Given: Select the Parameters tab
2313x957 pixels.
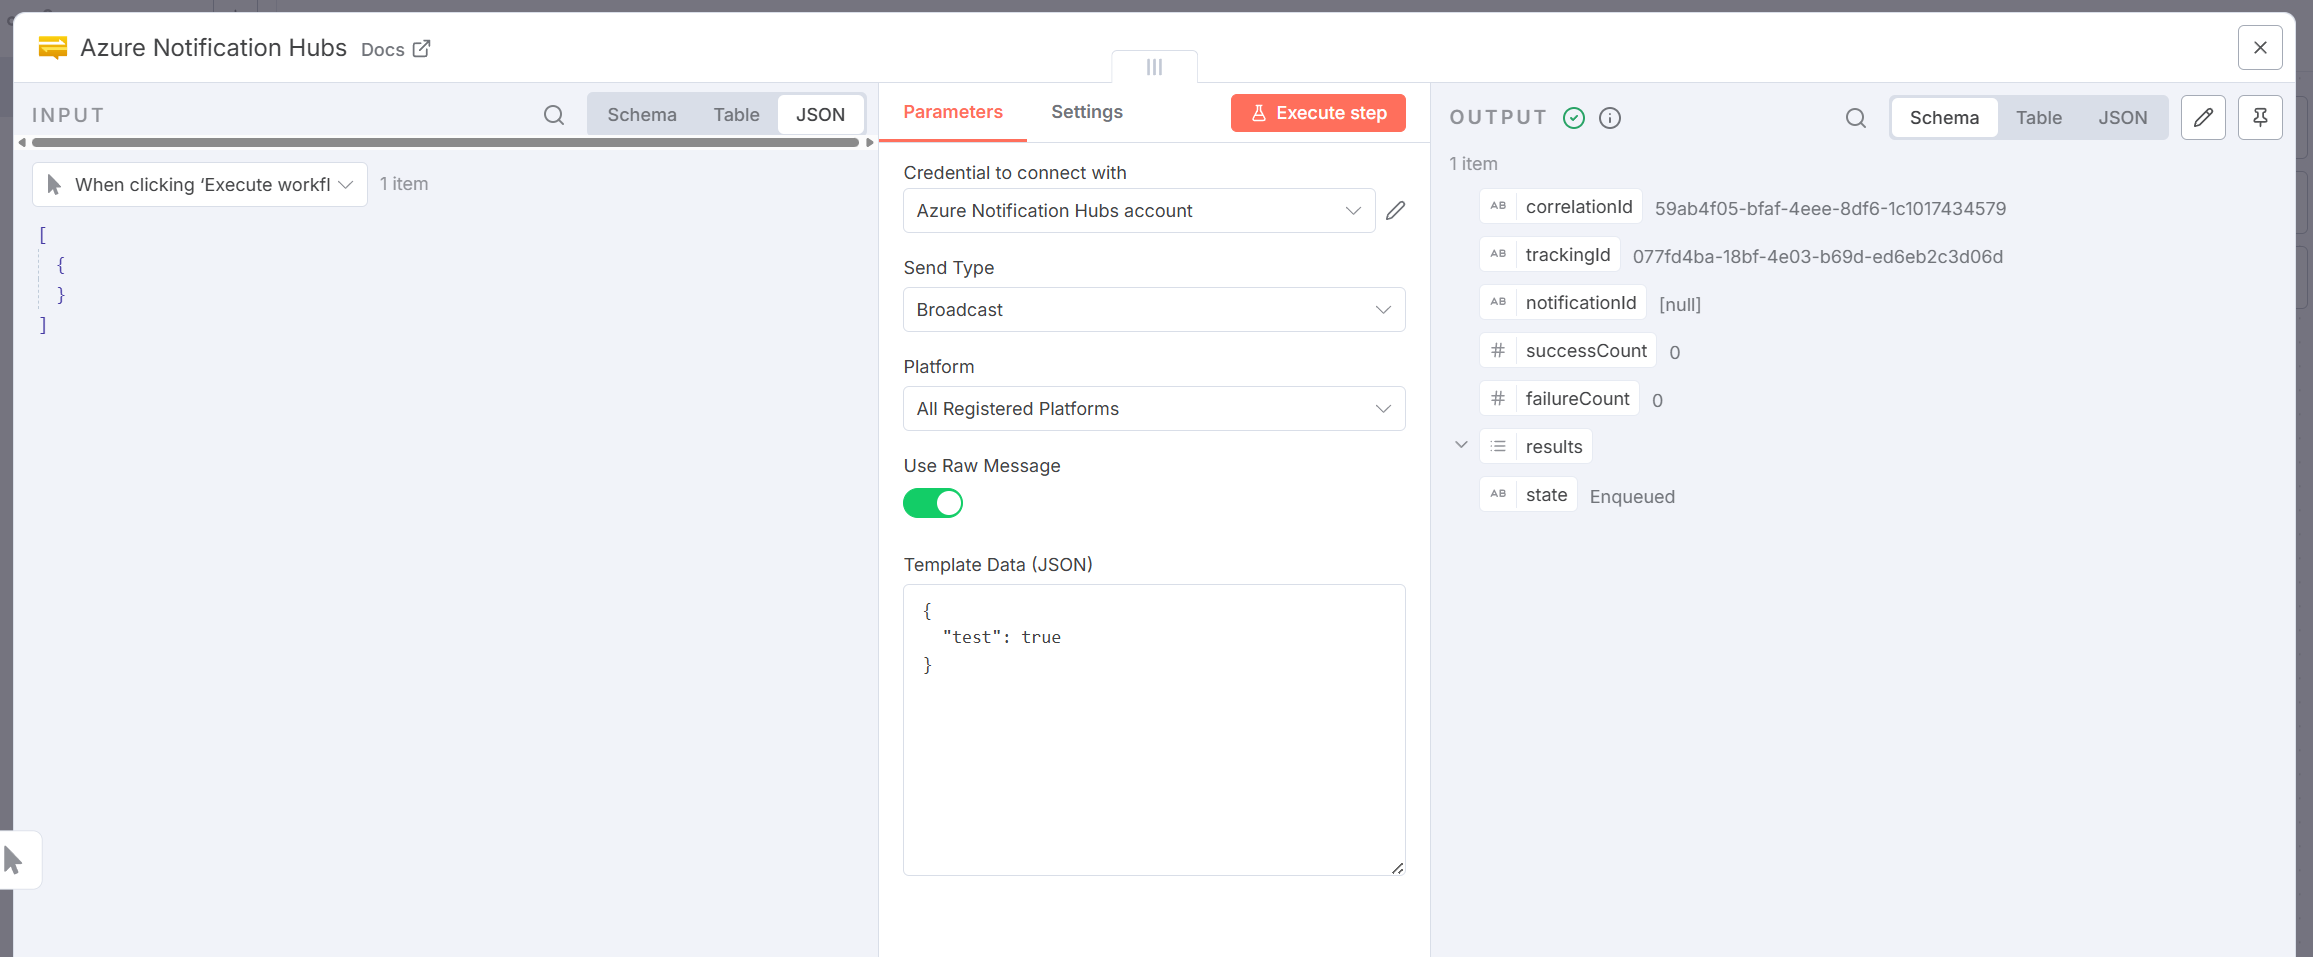Looking at the screenshot, I should [953, 112].
